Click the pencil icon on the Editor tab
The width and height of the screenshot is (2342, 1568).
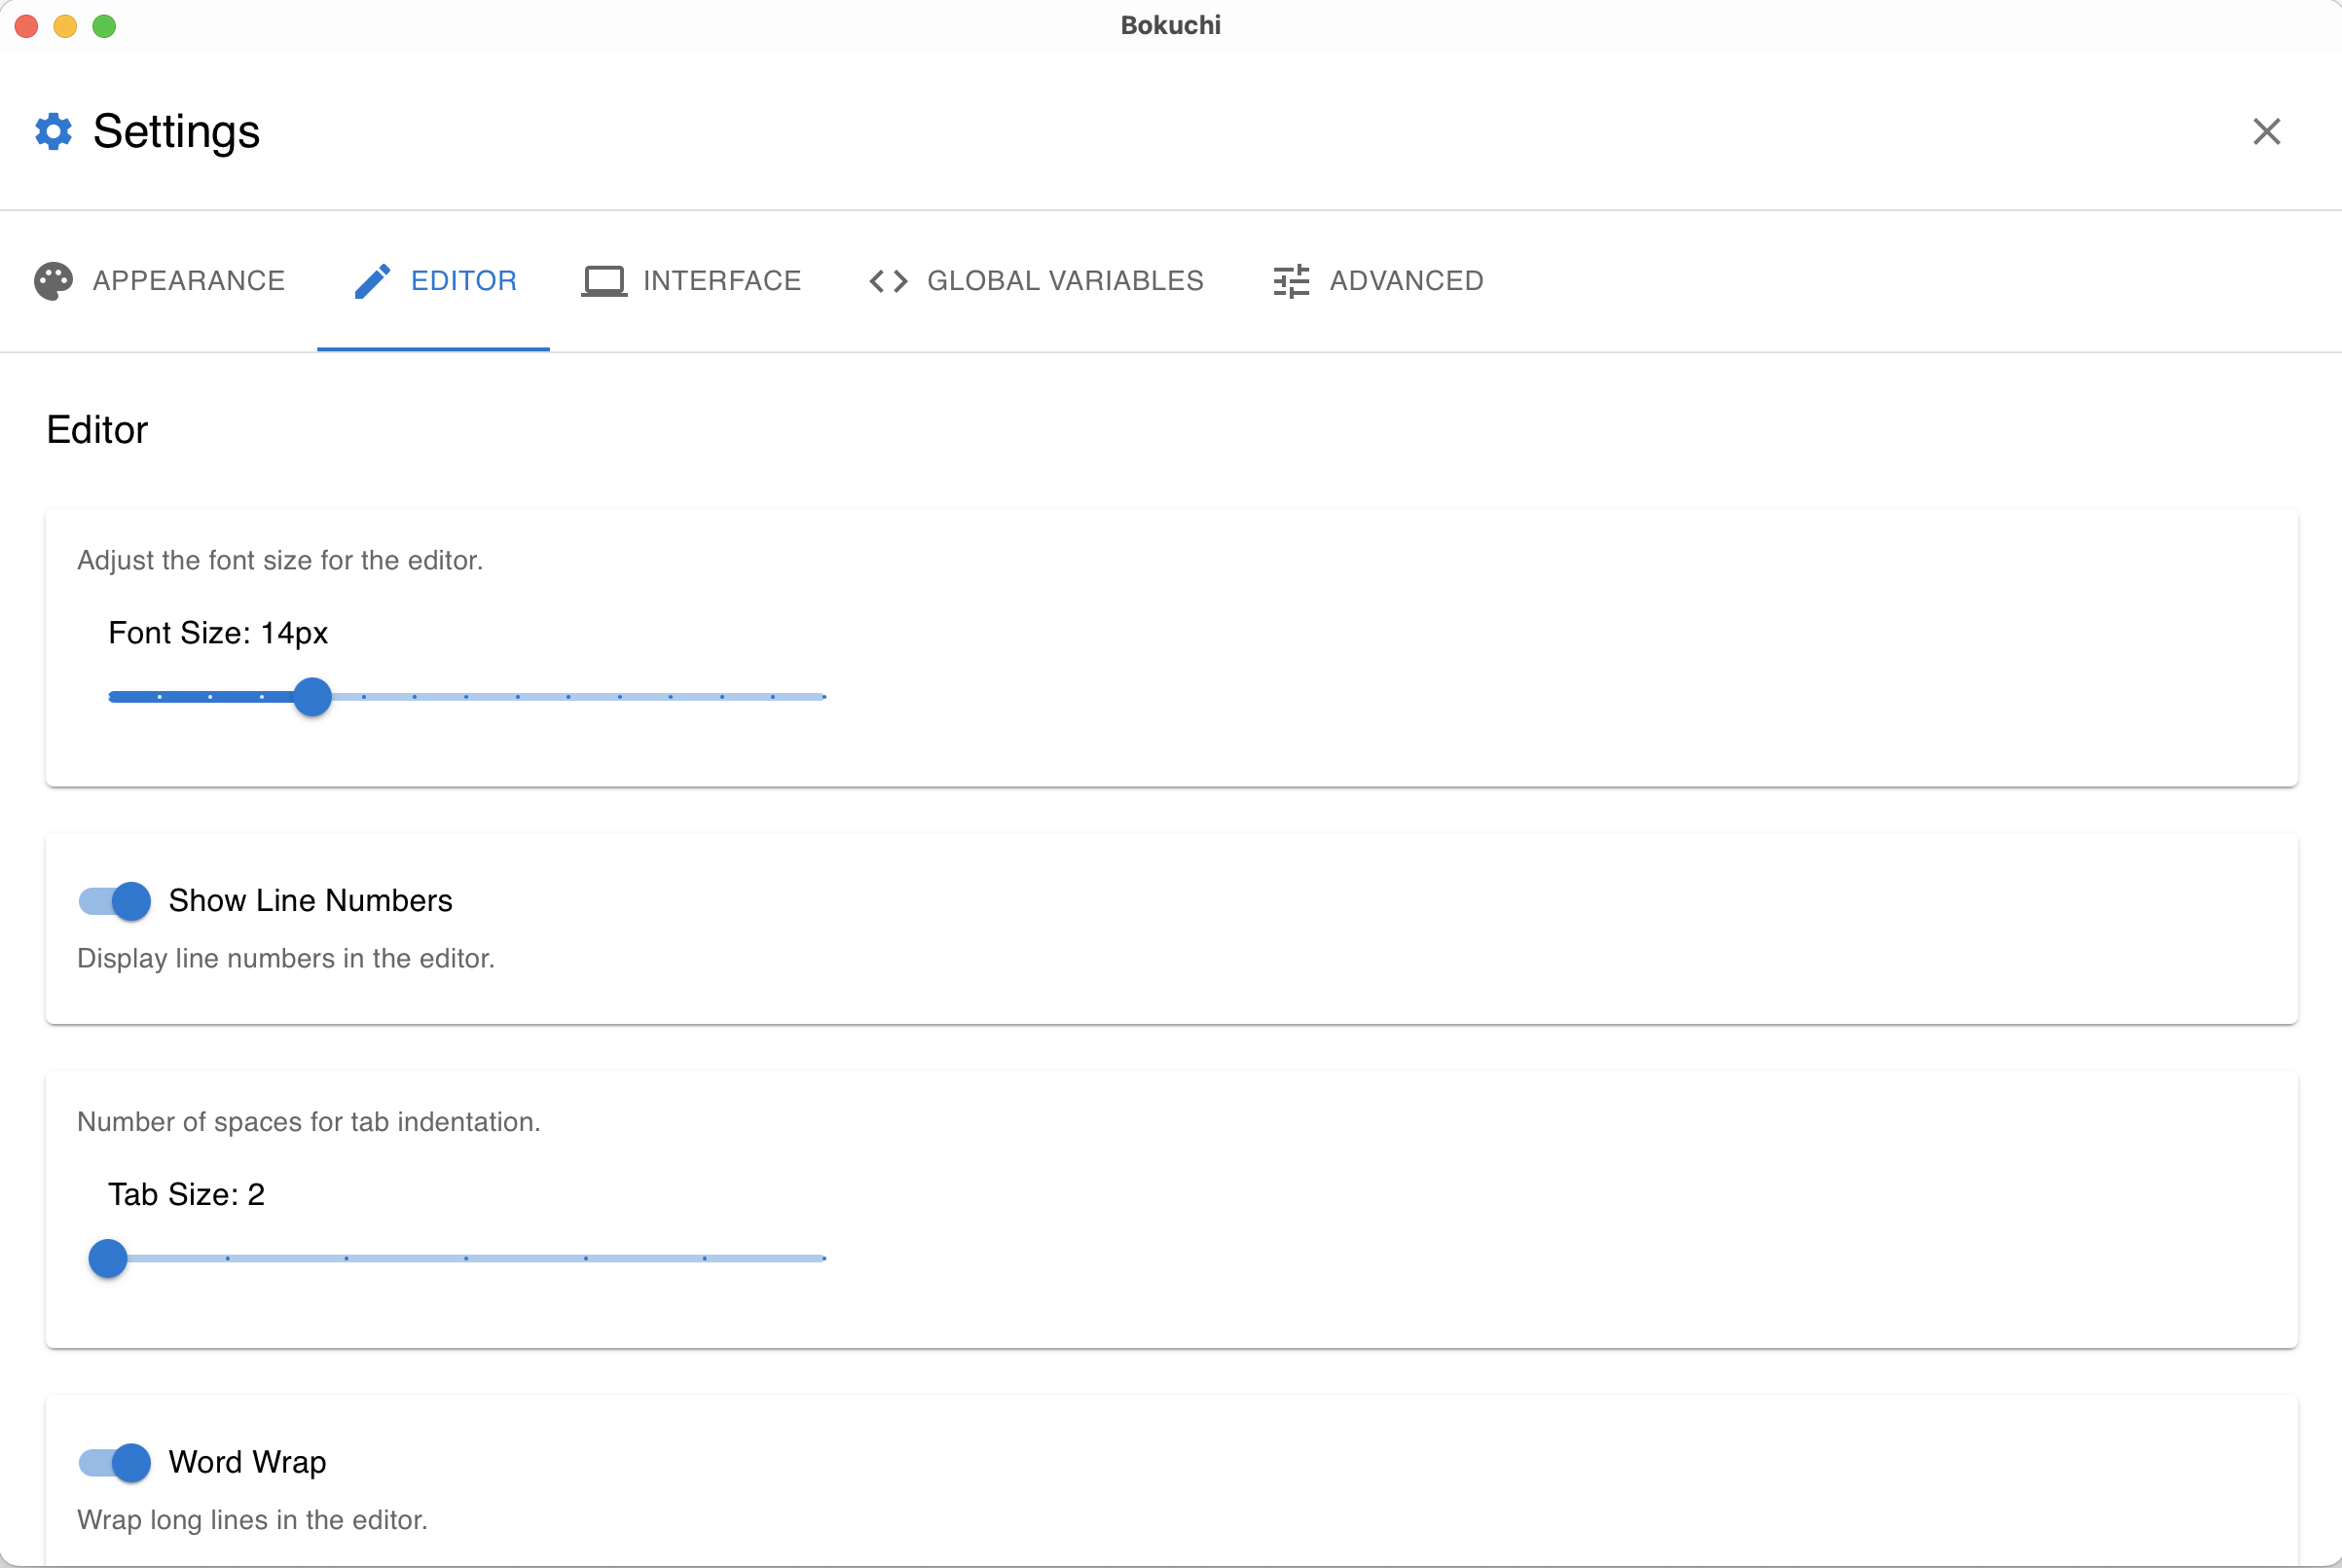tap(371, 280)
